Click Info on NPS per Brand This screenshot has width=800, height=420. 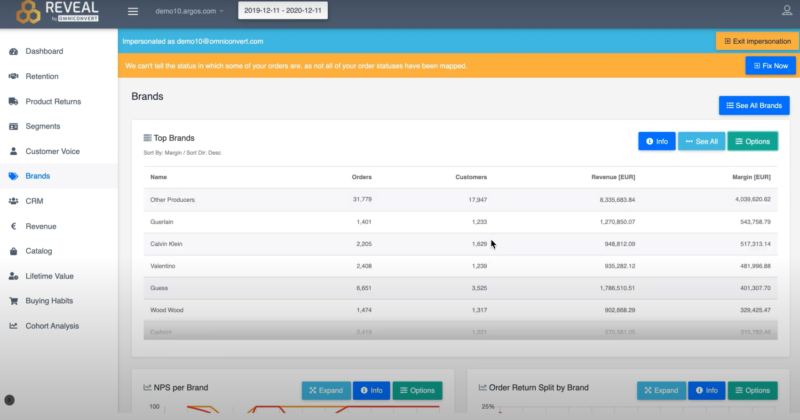pyautogui.click(x=371, y=390)
